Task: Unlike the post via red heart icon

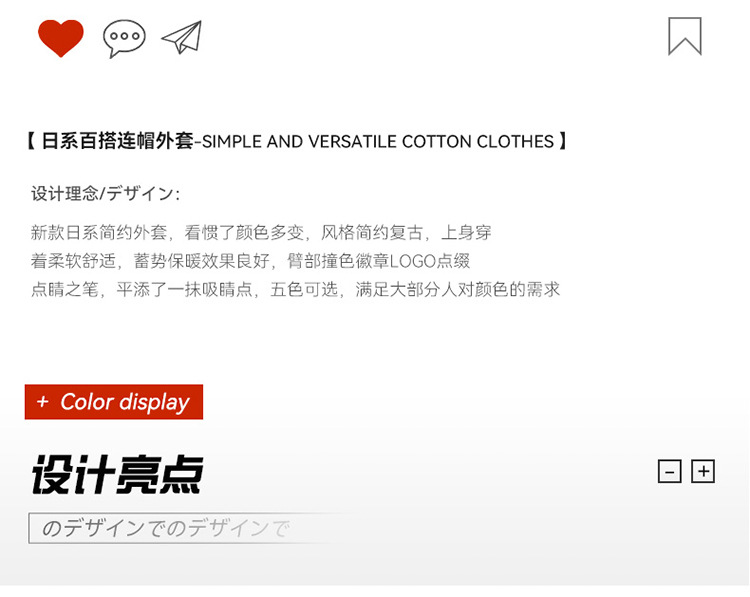Action: pos(61,38)
